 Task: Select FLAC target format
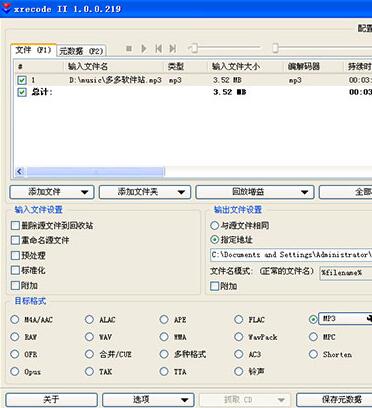239,319
